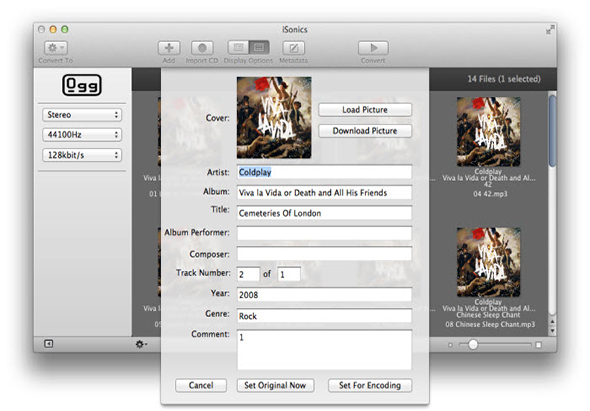Click the Ogg format logo
Viewport: 590px width, 411px height.
pyautogui.click(x=82, y=85)
